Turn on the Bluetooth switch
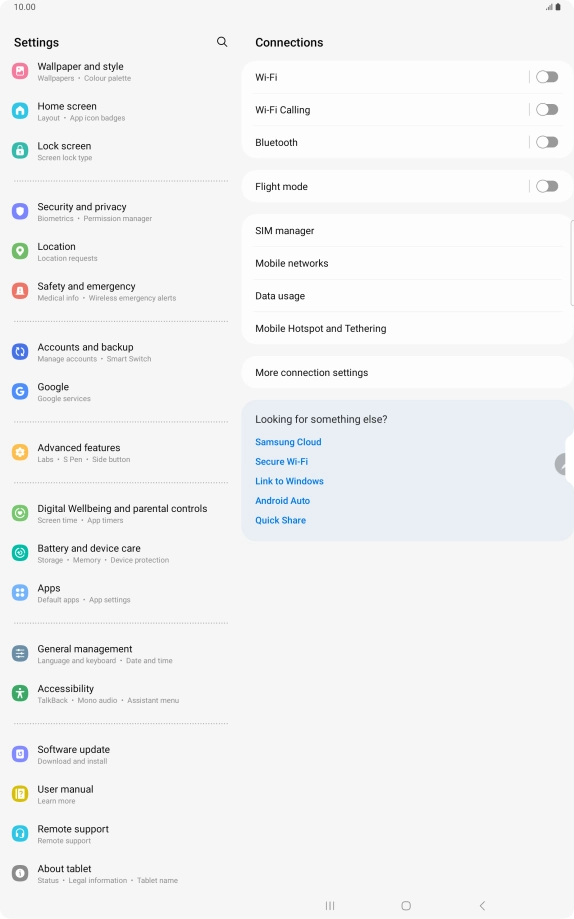 point(547,142)
